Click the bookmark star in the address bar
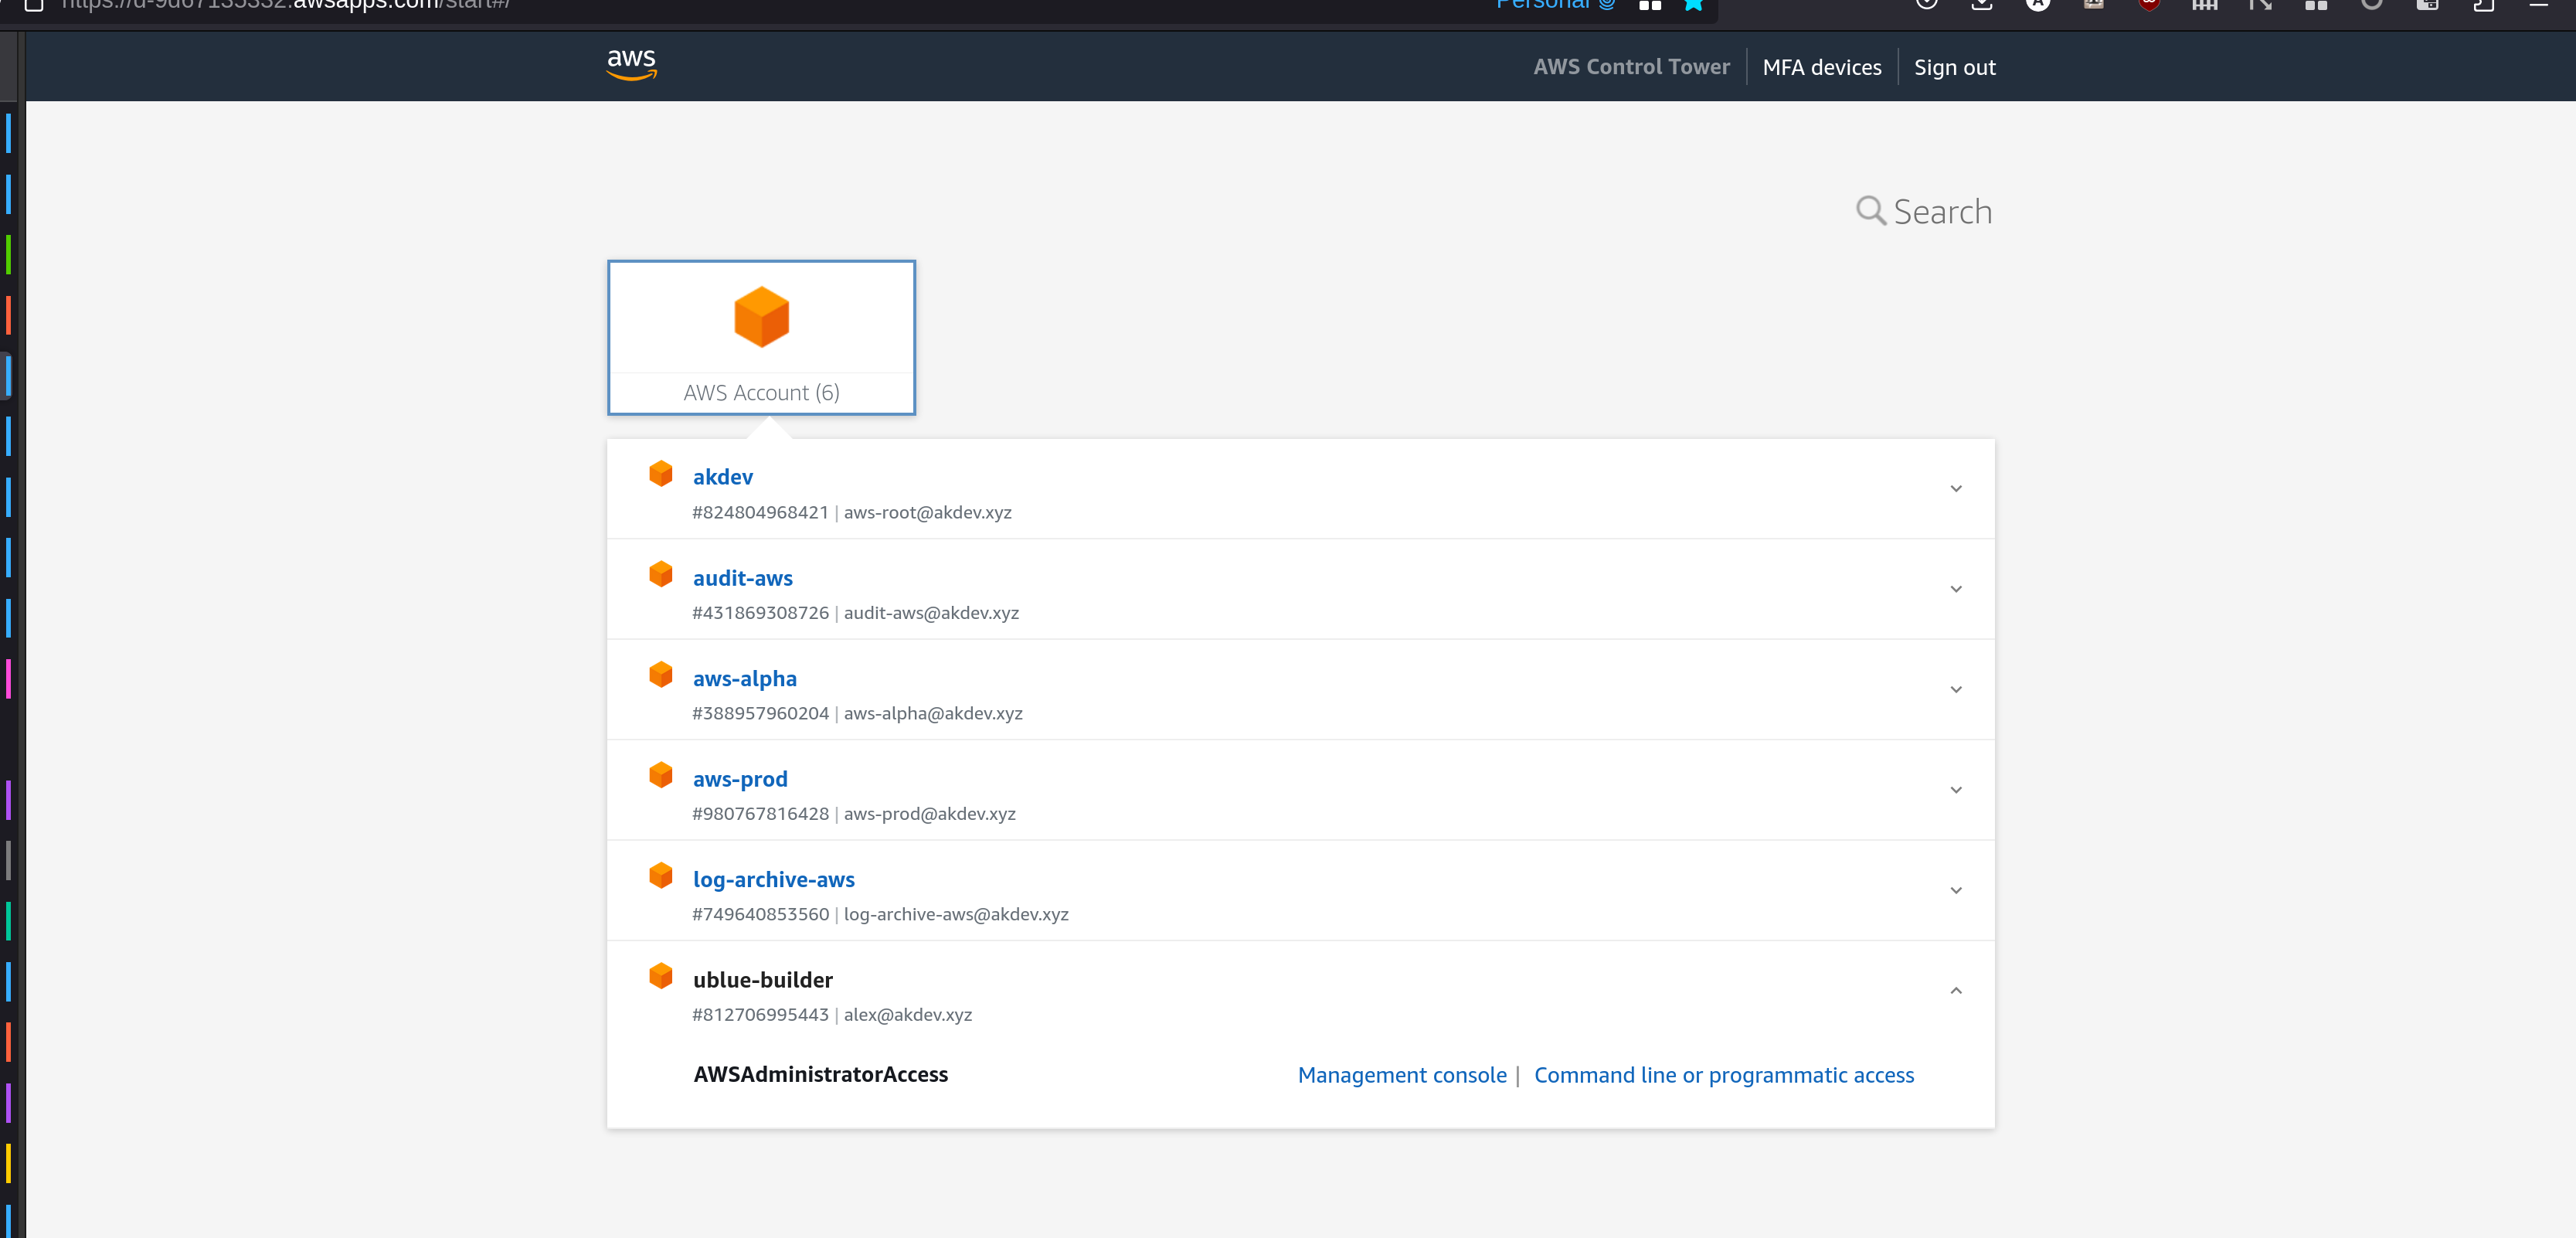The width and height of the screenshot is (2576, 1238). [x=1693, y=5]
